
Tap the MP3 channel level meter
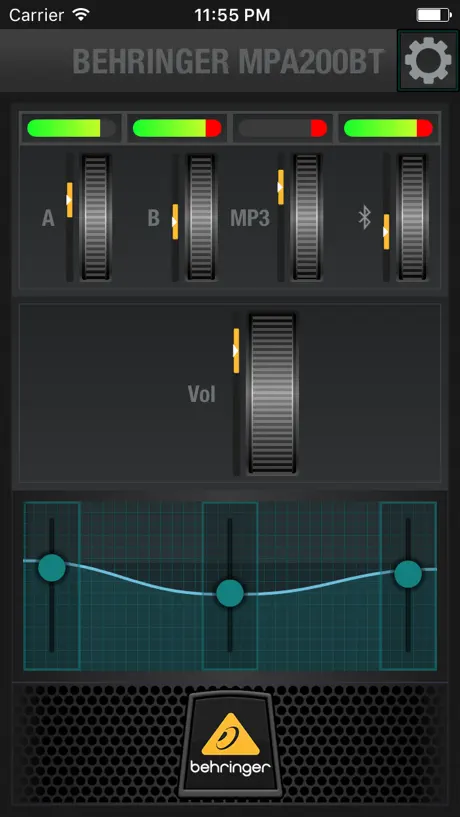[283, 128]
